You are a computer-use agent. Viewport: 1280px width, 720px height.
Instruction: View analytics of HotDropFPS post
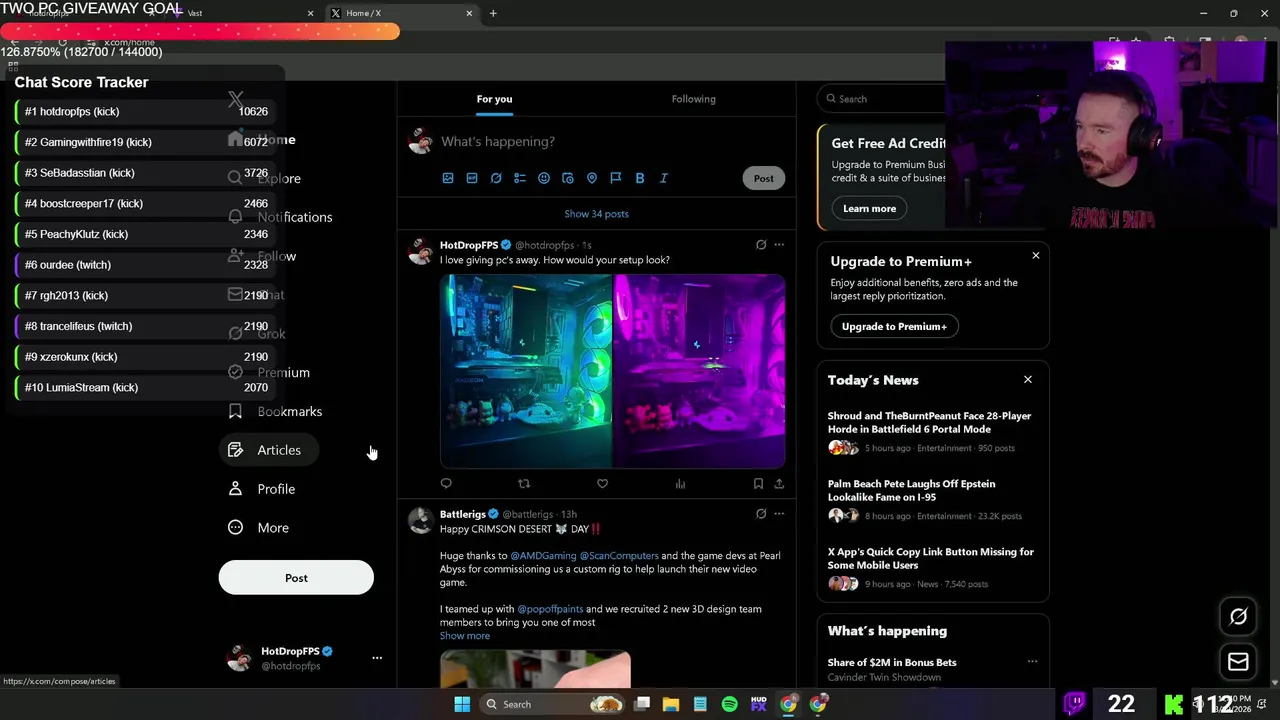pyautogui.click(x=680, y=484)
